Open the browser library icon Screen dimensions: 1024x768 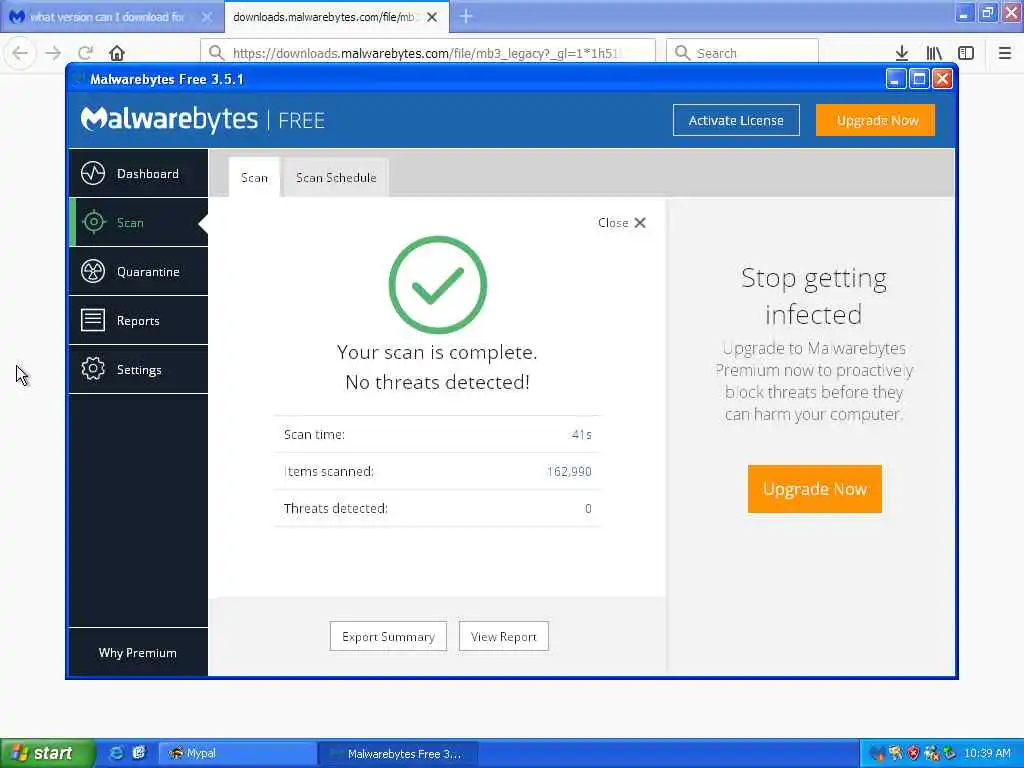click(934, 53)
